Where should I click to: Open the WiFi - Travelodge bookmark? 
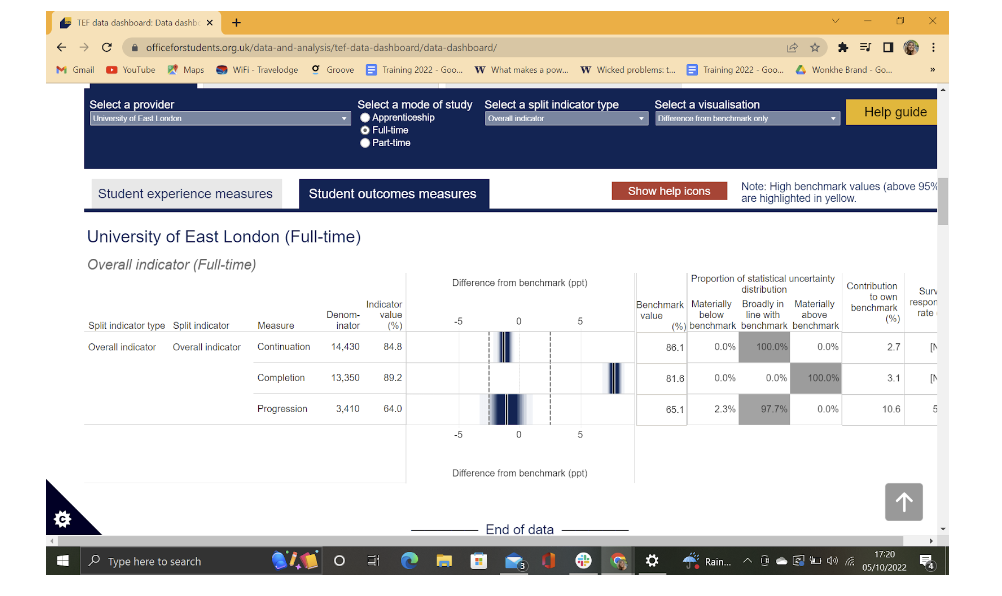point(257,70)
